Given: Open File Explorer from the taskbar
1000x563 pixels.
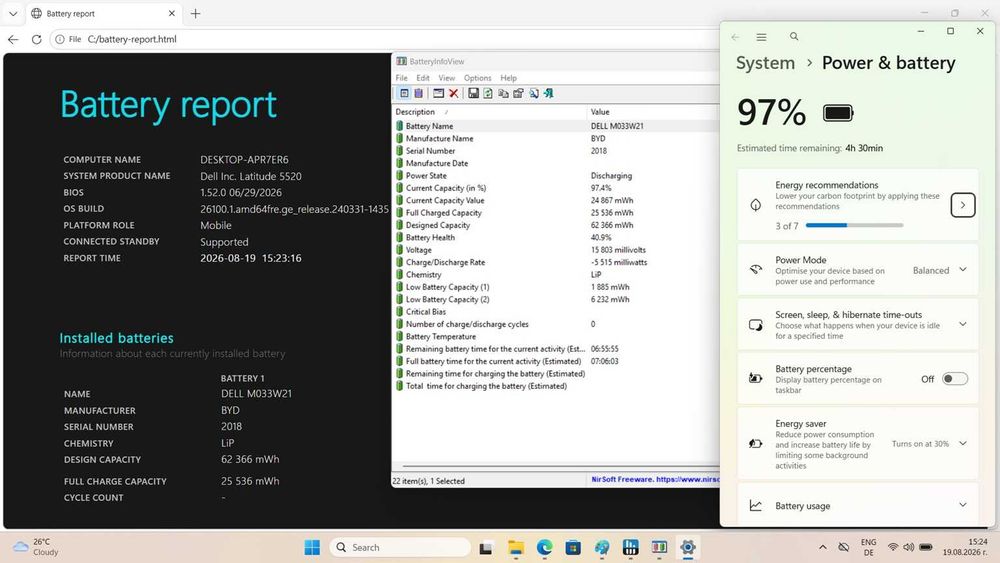Looking at the screenshot, I should (x=515, y=547).
